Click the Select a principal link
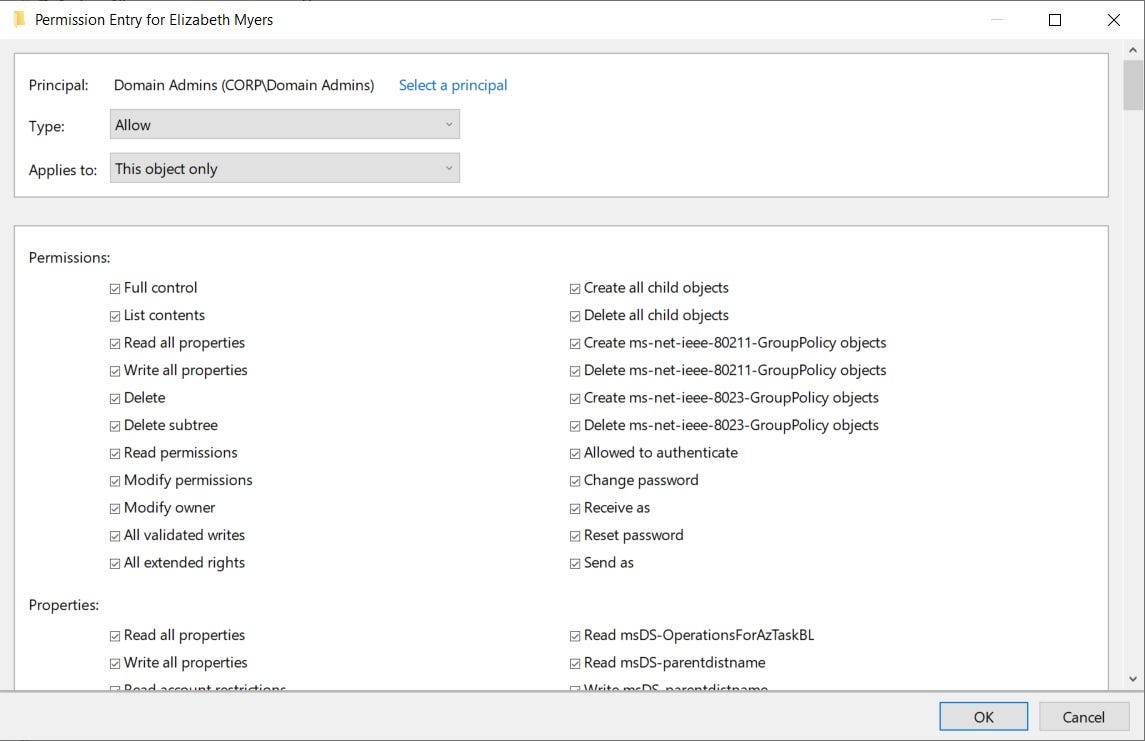 point(453,85)
